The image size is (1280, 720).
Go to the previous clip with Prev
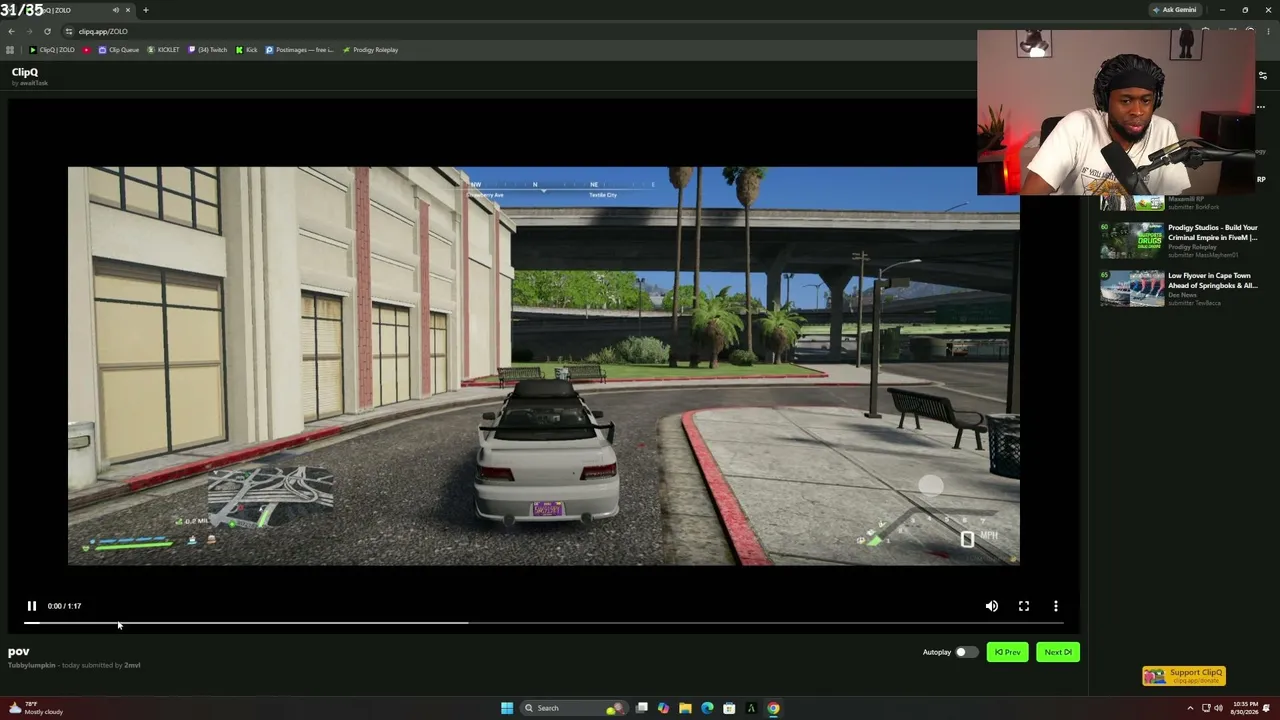pos(1008,652)
